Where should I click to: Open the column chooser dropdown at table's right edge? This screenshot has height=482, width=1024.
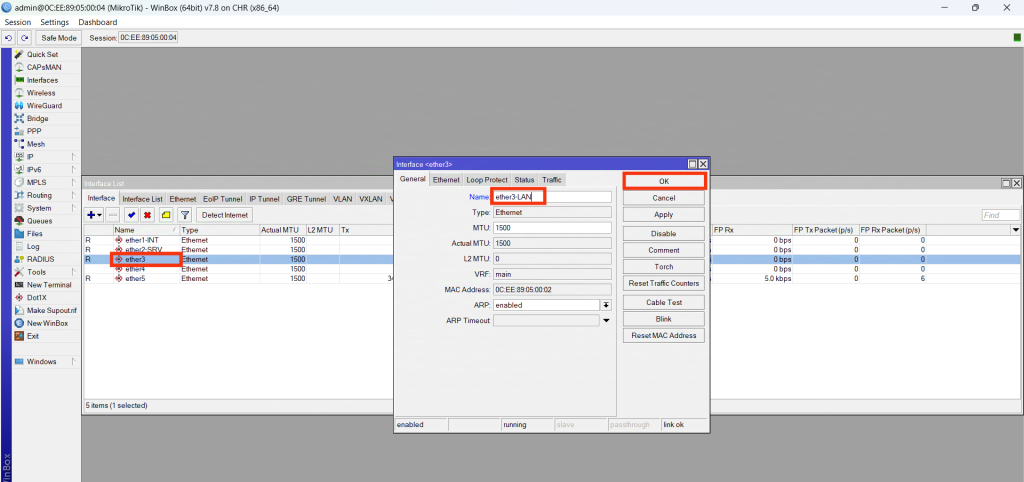[x=1016, y=230]
